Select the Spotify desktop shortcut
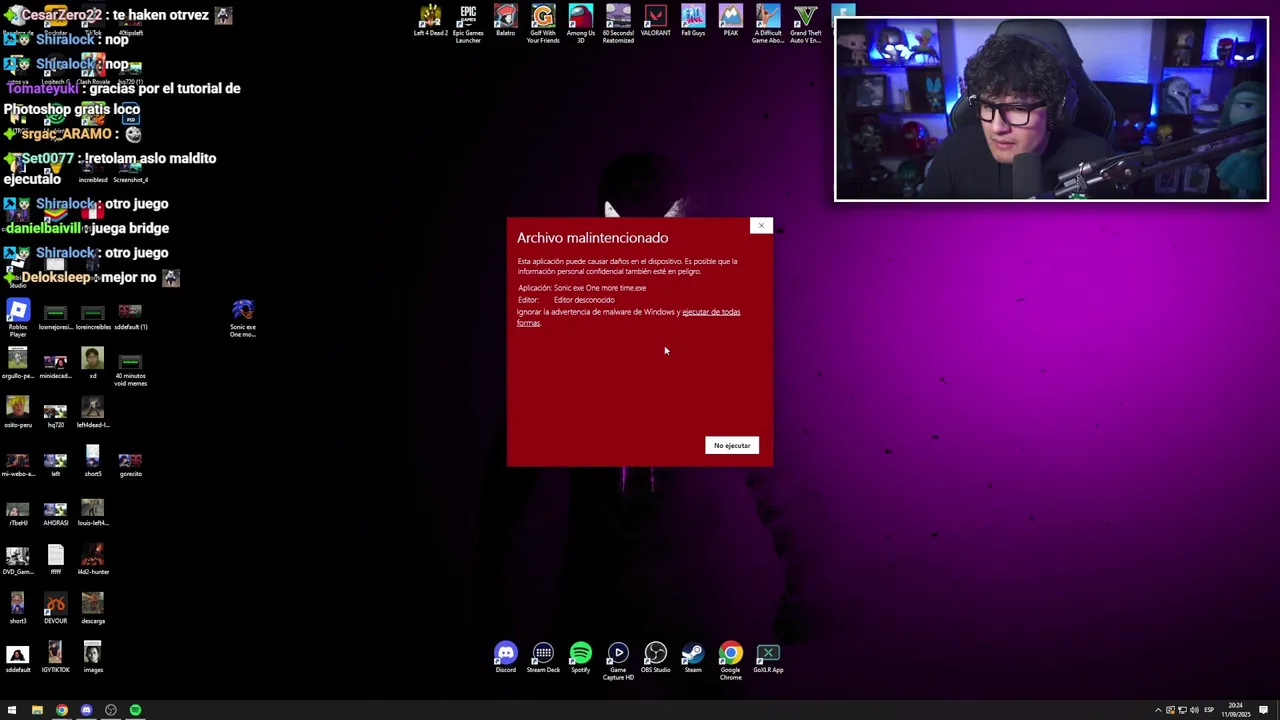 pyautogui.click(x=581, y=658)
